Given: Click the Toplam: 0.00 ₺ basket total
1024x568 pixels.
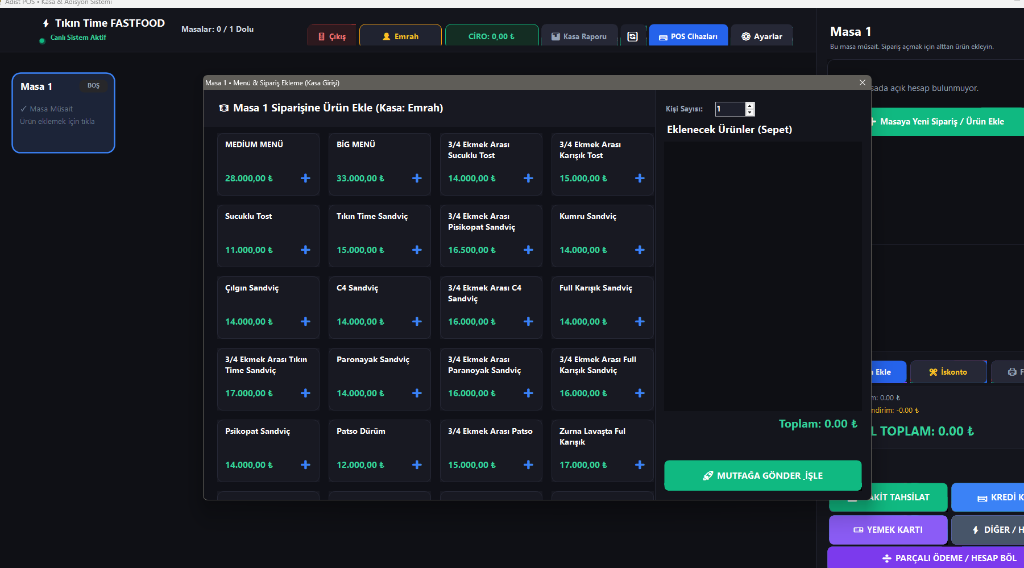Looking at the screenshot, I should pyautogui.click(x=818, y=424).
